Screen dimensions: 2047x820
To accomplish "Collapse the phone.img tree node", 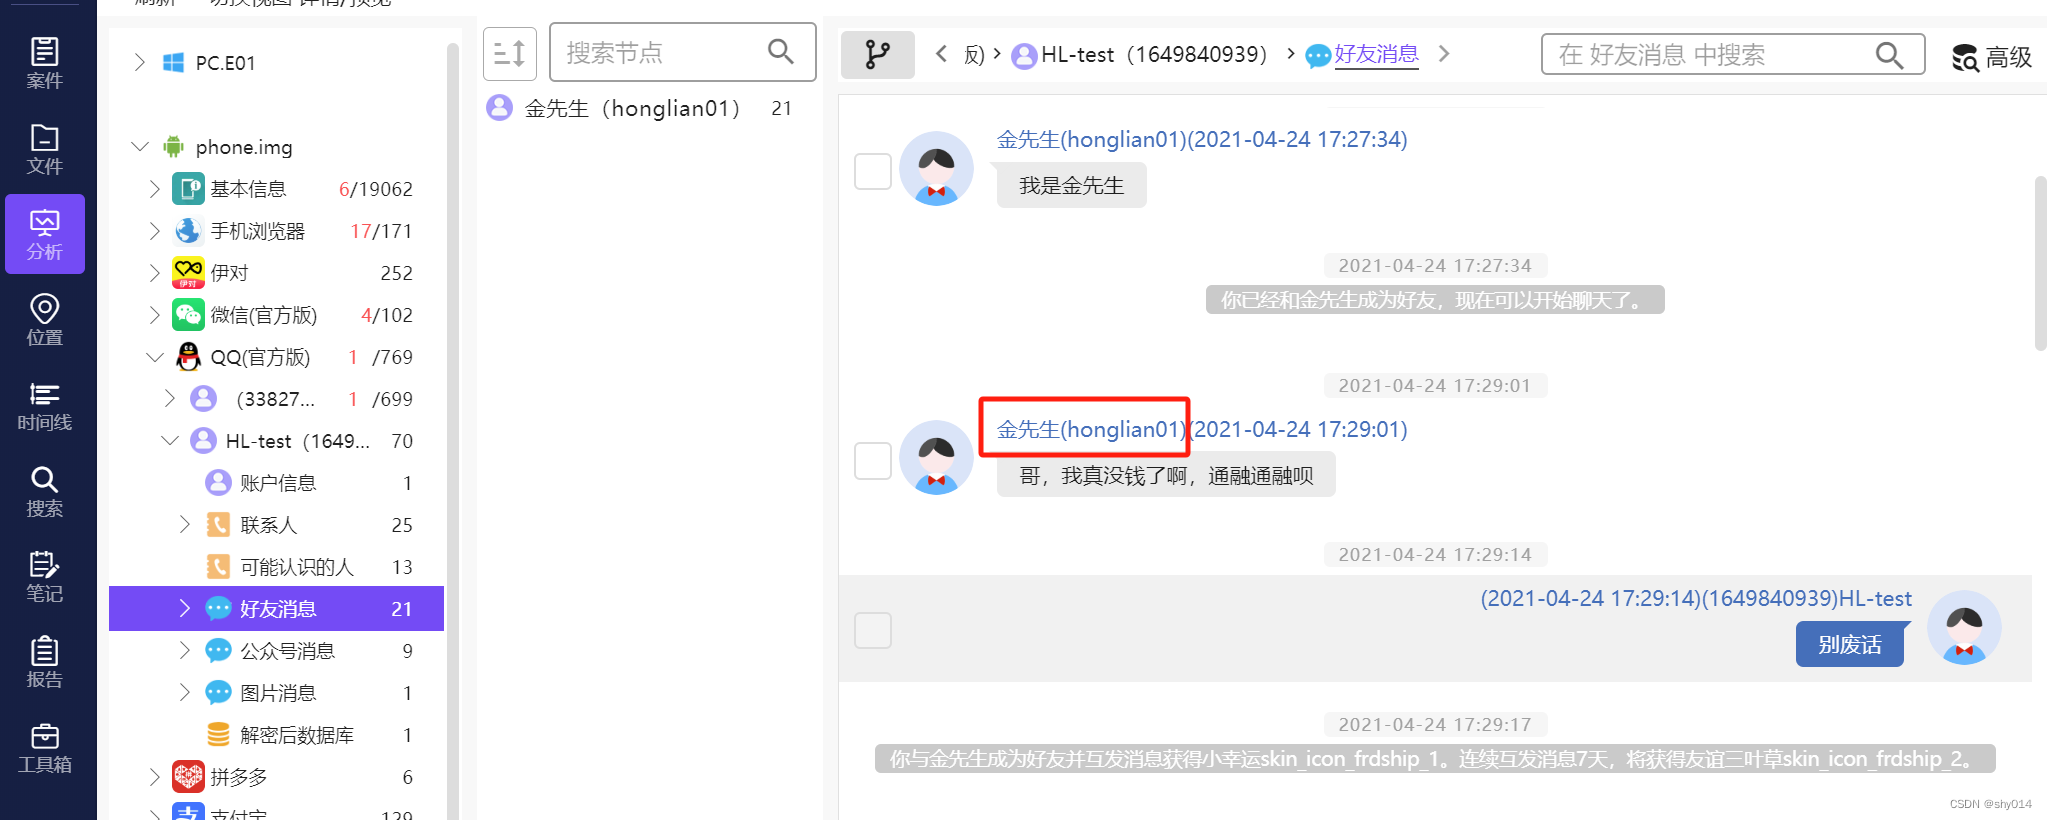I will pyautogui.click(x=140, y=147).
